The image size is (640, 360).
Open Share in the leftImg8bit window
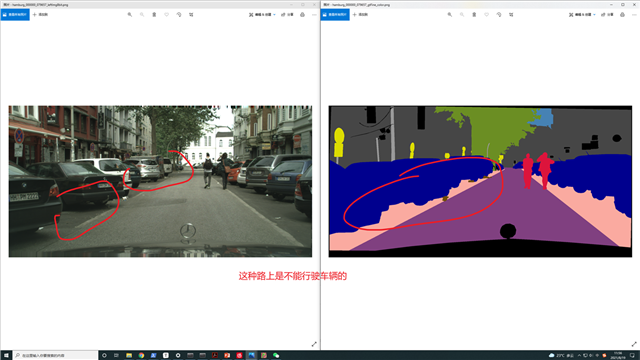(287, 14)
